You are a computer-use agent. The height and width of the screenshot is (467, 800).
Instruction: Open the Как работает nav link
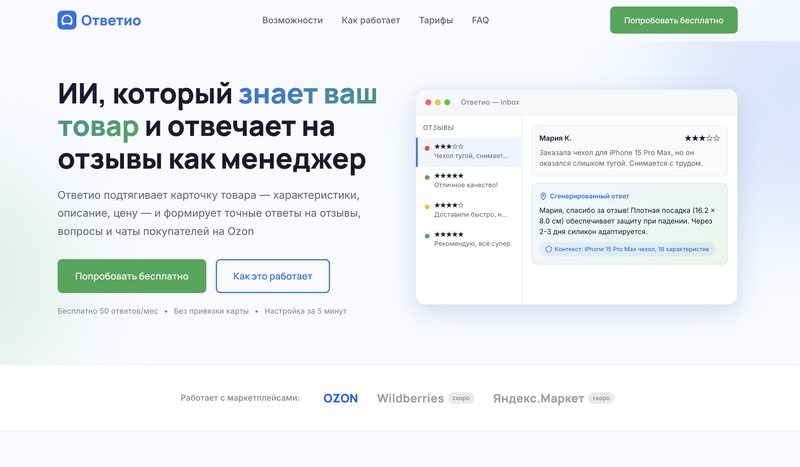370,20
